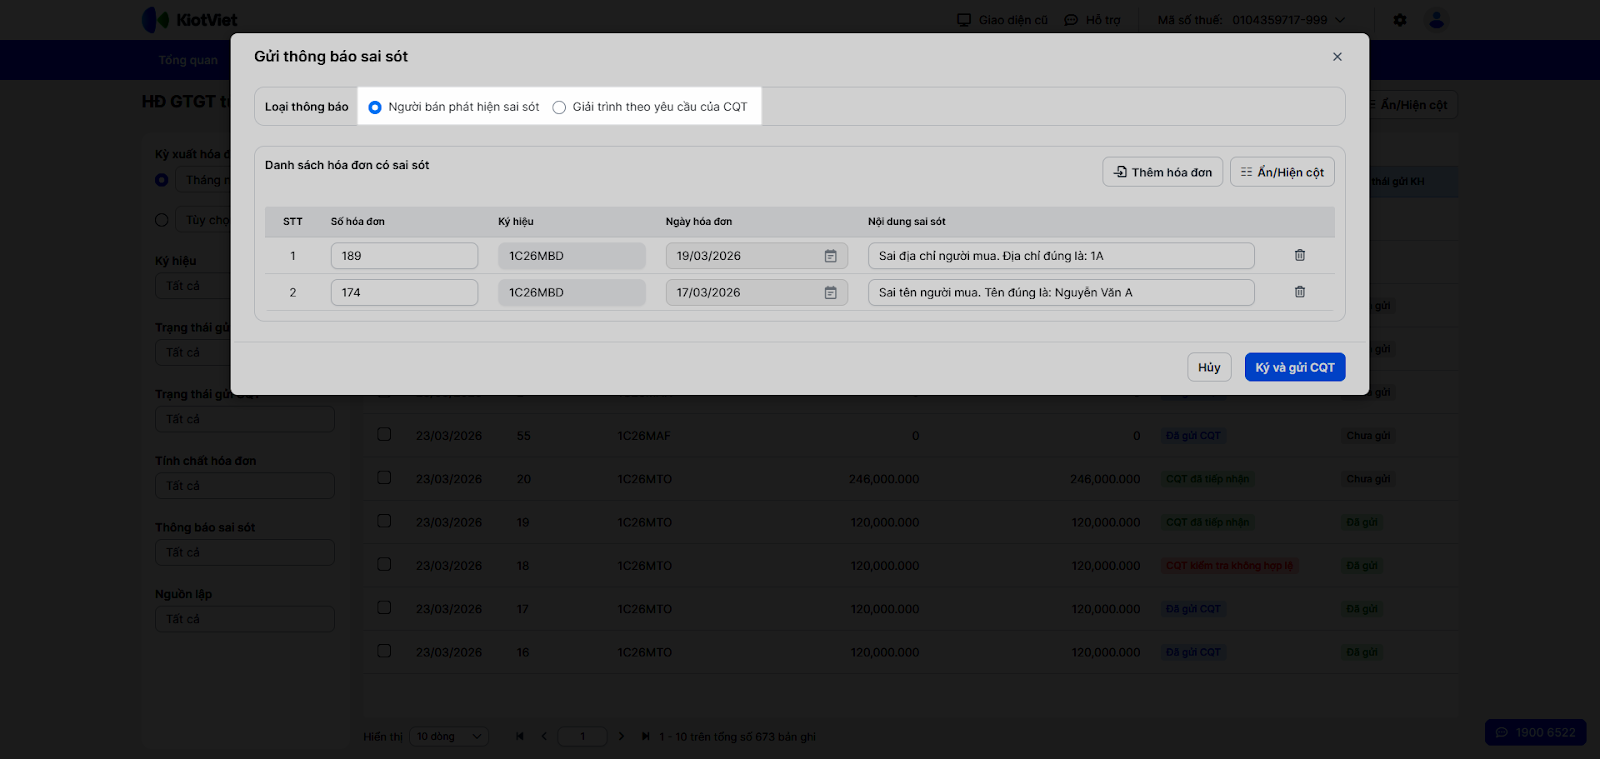This screenshot has width=1600, height=759.
Task: Click the 'CQT kiểm tra không hợp lệ' status
Action: coord(1230,566)
